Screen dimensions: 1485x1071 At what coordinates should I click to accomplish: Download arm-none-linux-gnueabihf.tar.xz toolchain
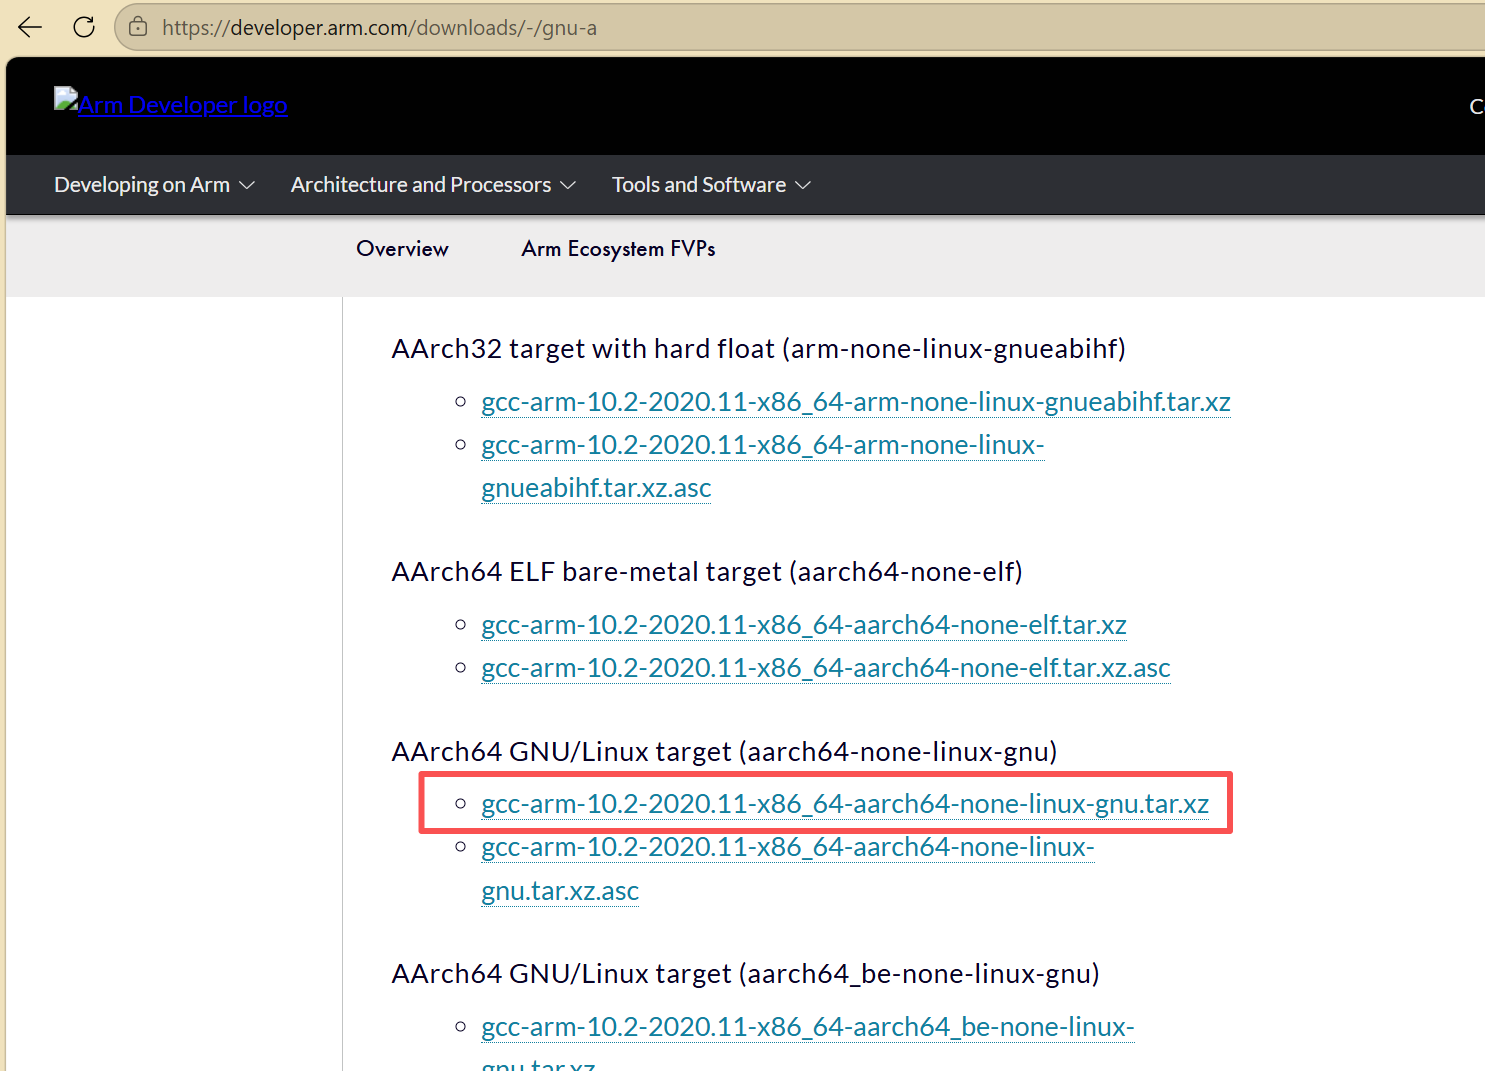click(856, 402)
